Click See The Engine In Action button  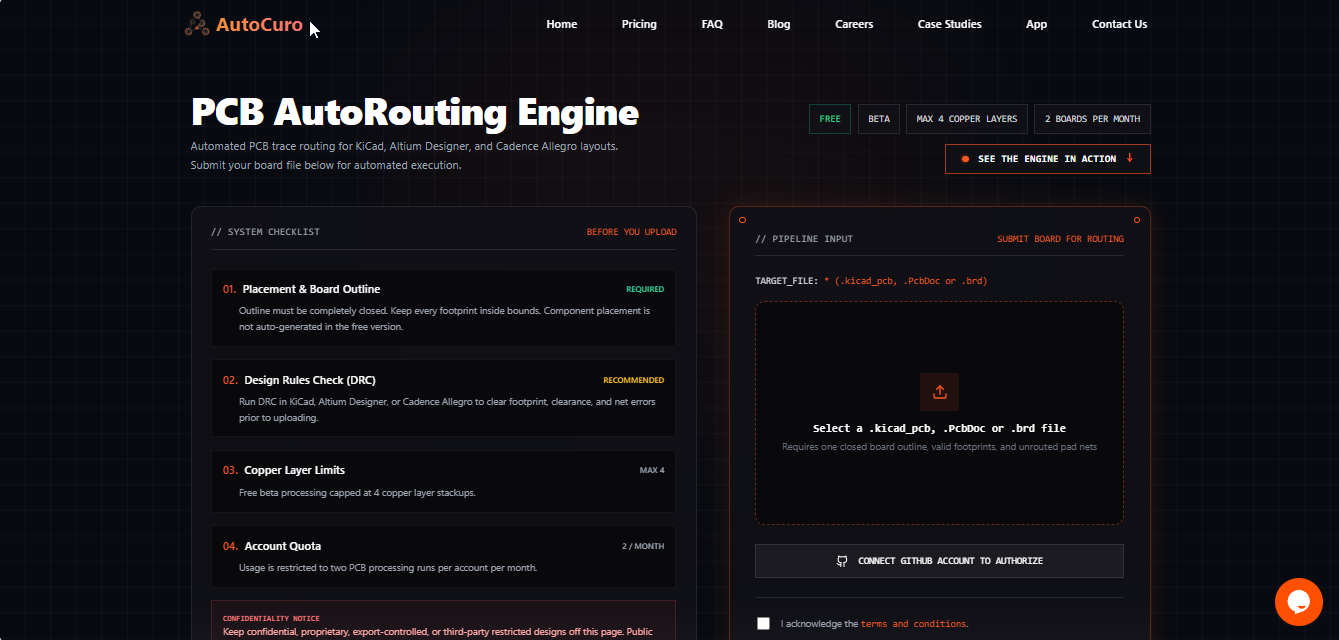[x=1048, y=159]
